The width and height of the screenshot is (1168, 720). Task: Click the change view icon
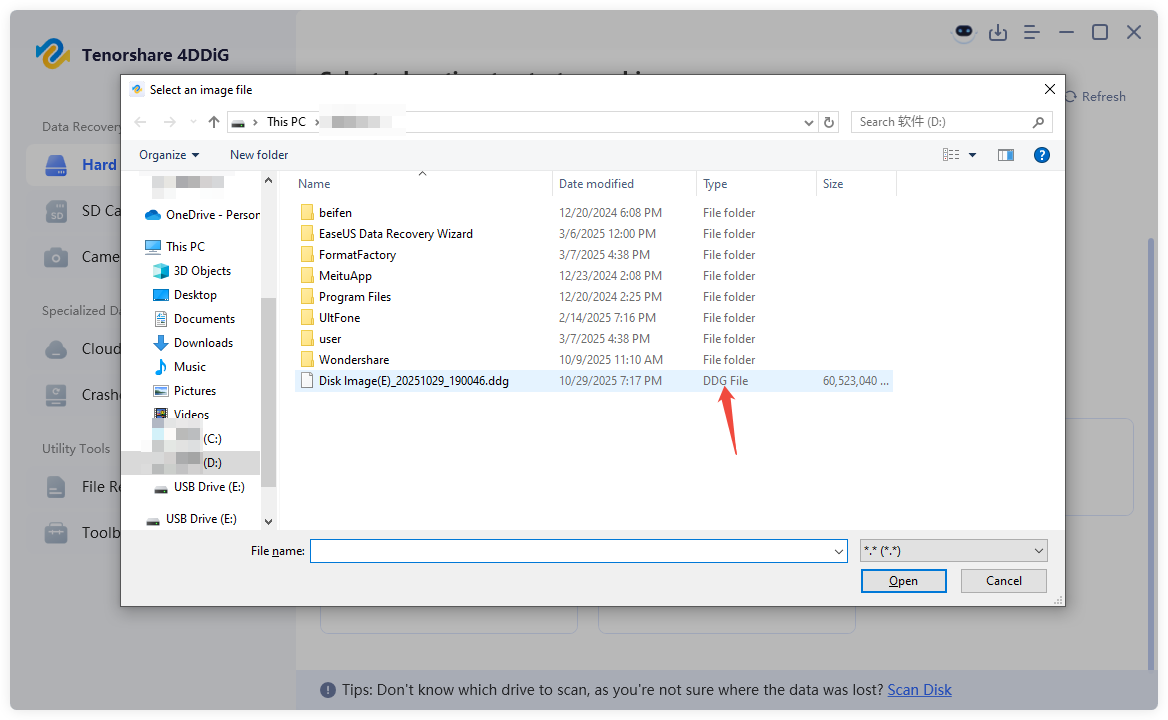[951, 155]
